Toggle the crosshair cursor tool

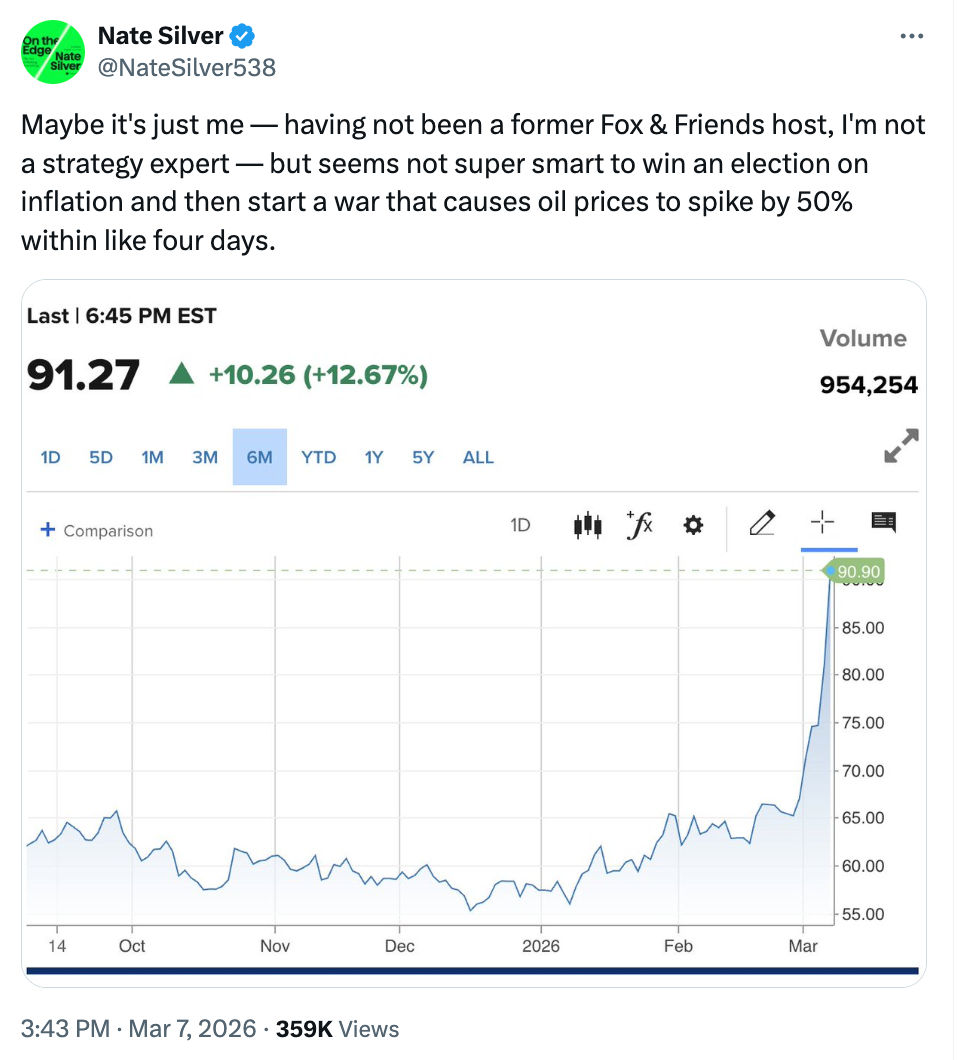click(822, 523)
